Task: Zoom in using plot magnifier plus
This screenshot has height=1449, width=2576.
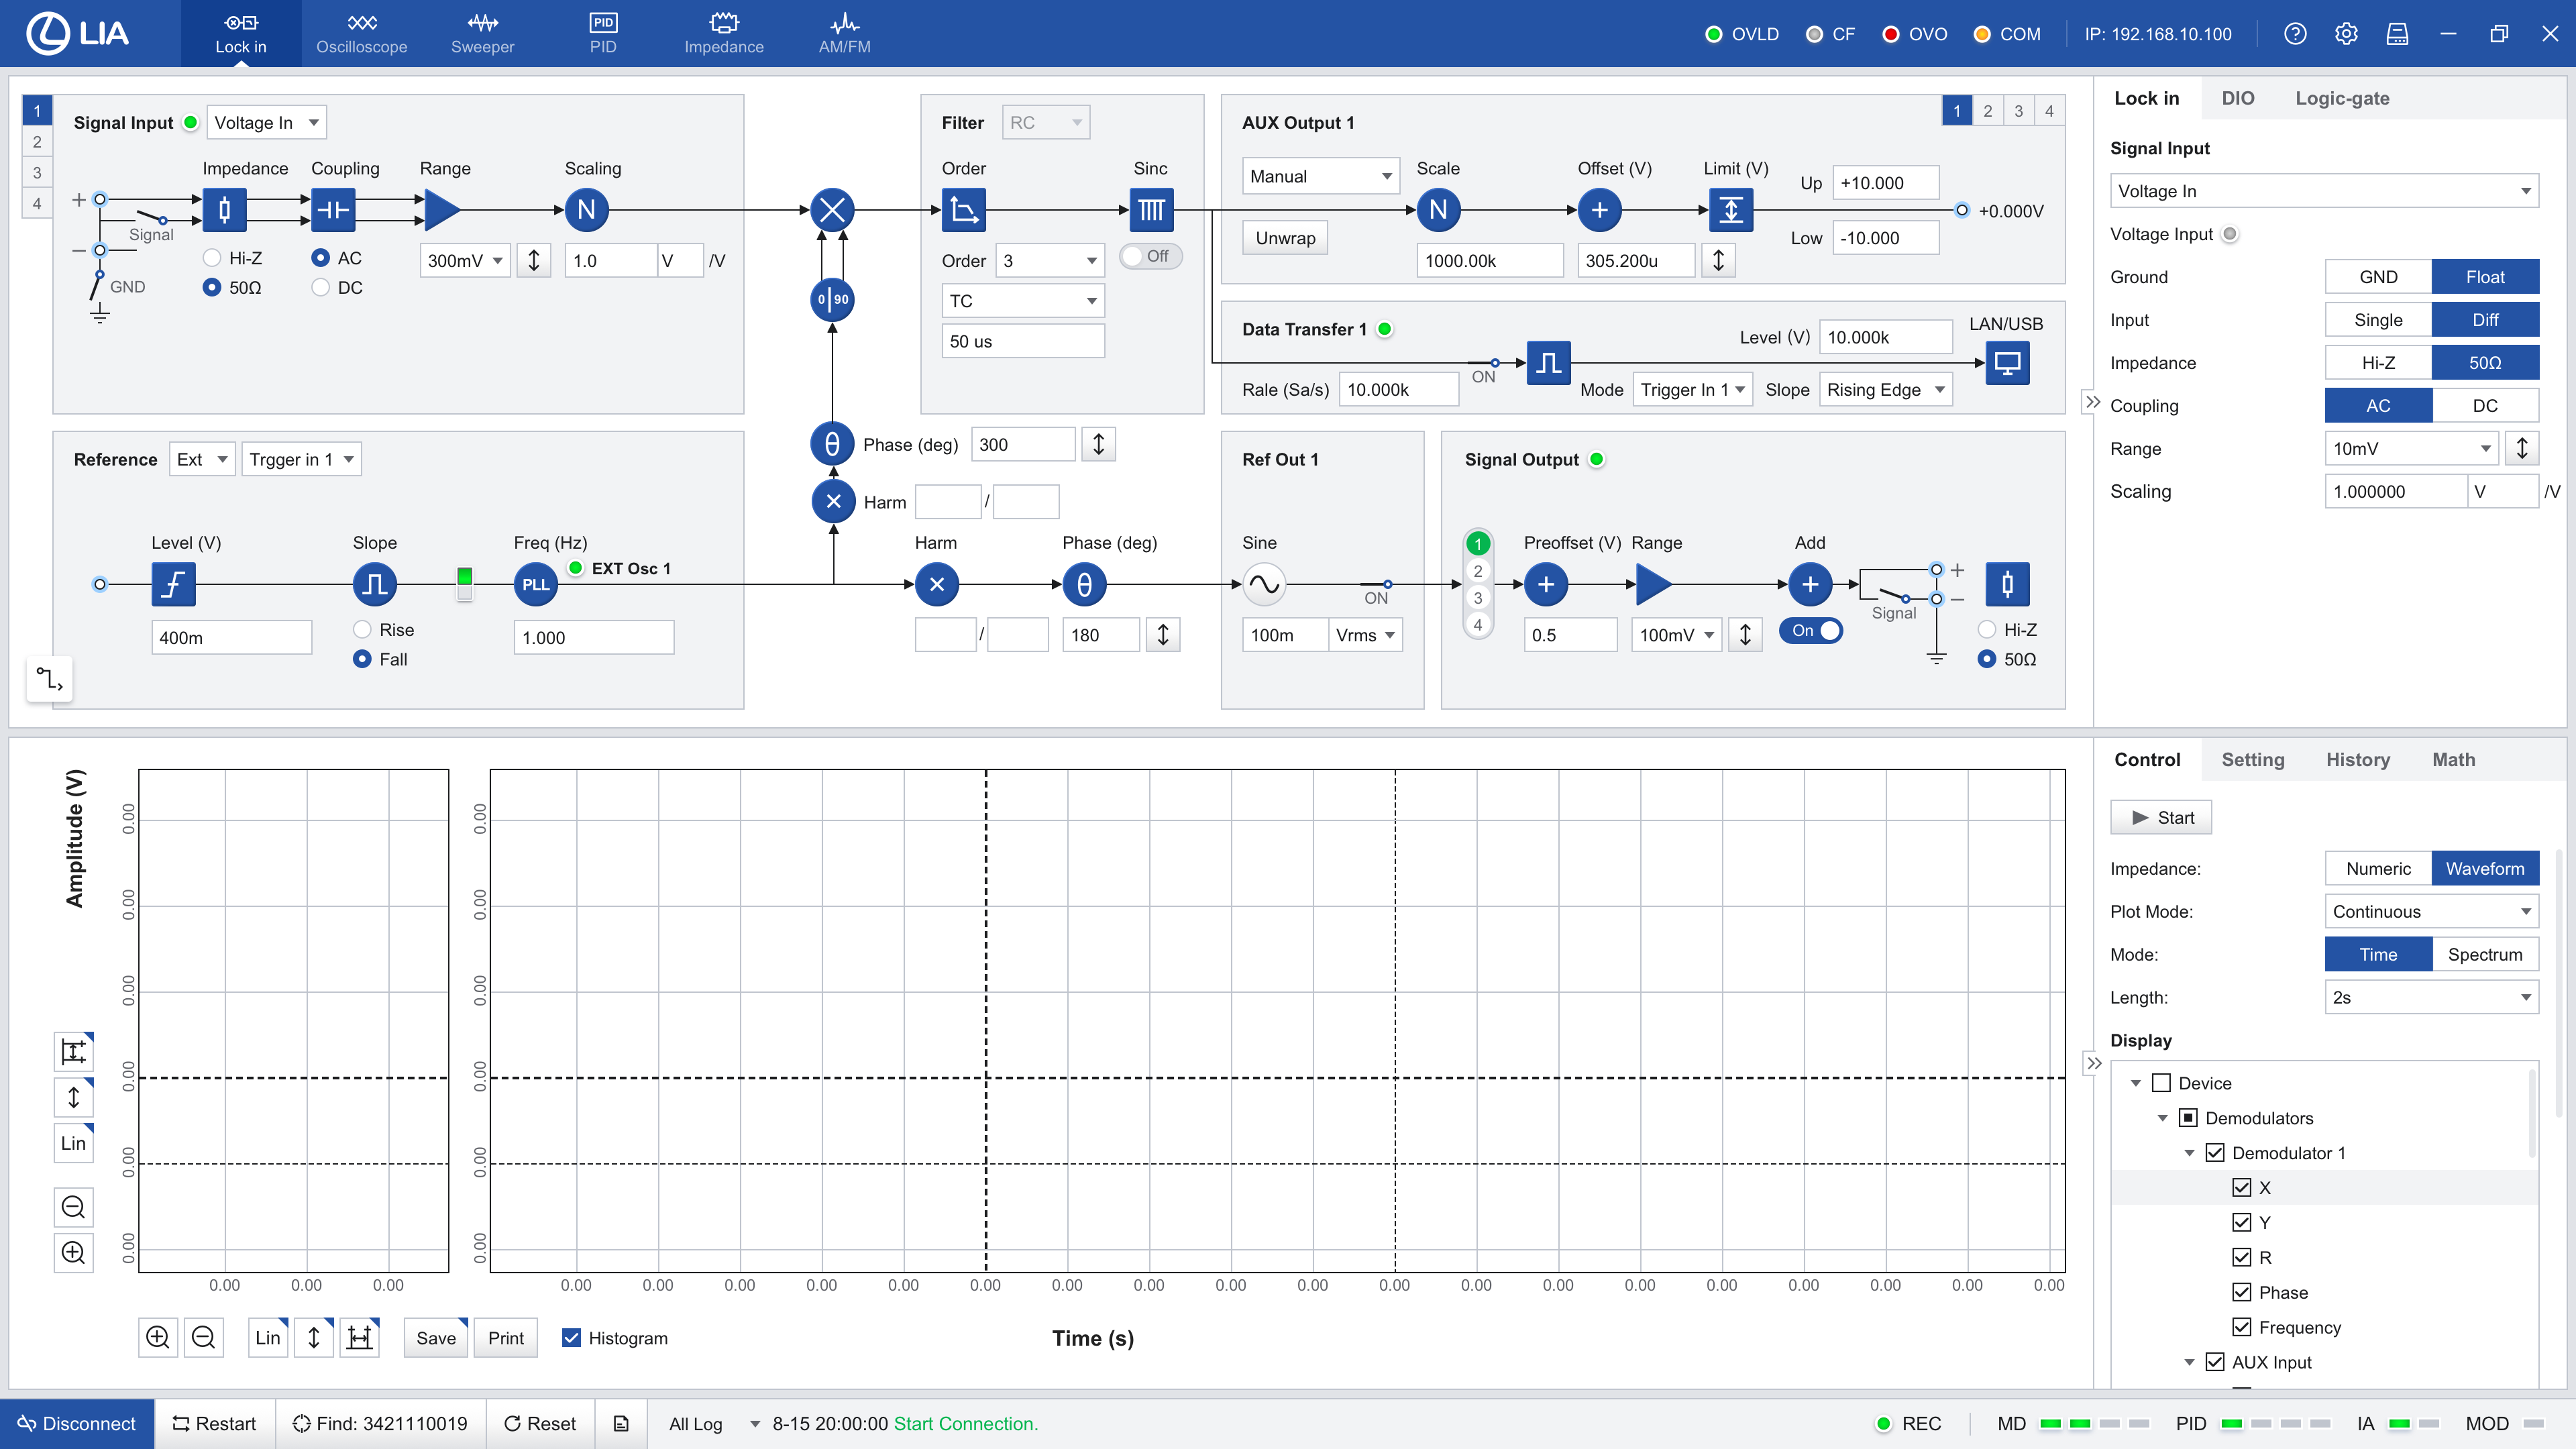Action: pos(157,1338)
